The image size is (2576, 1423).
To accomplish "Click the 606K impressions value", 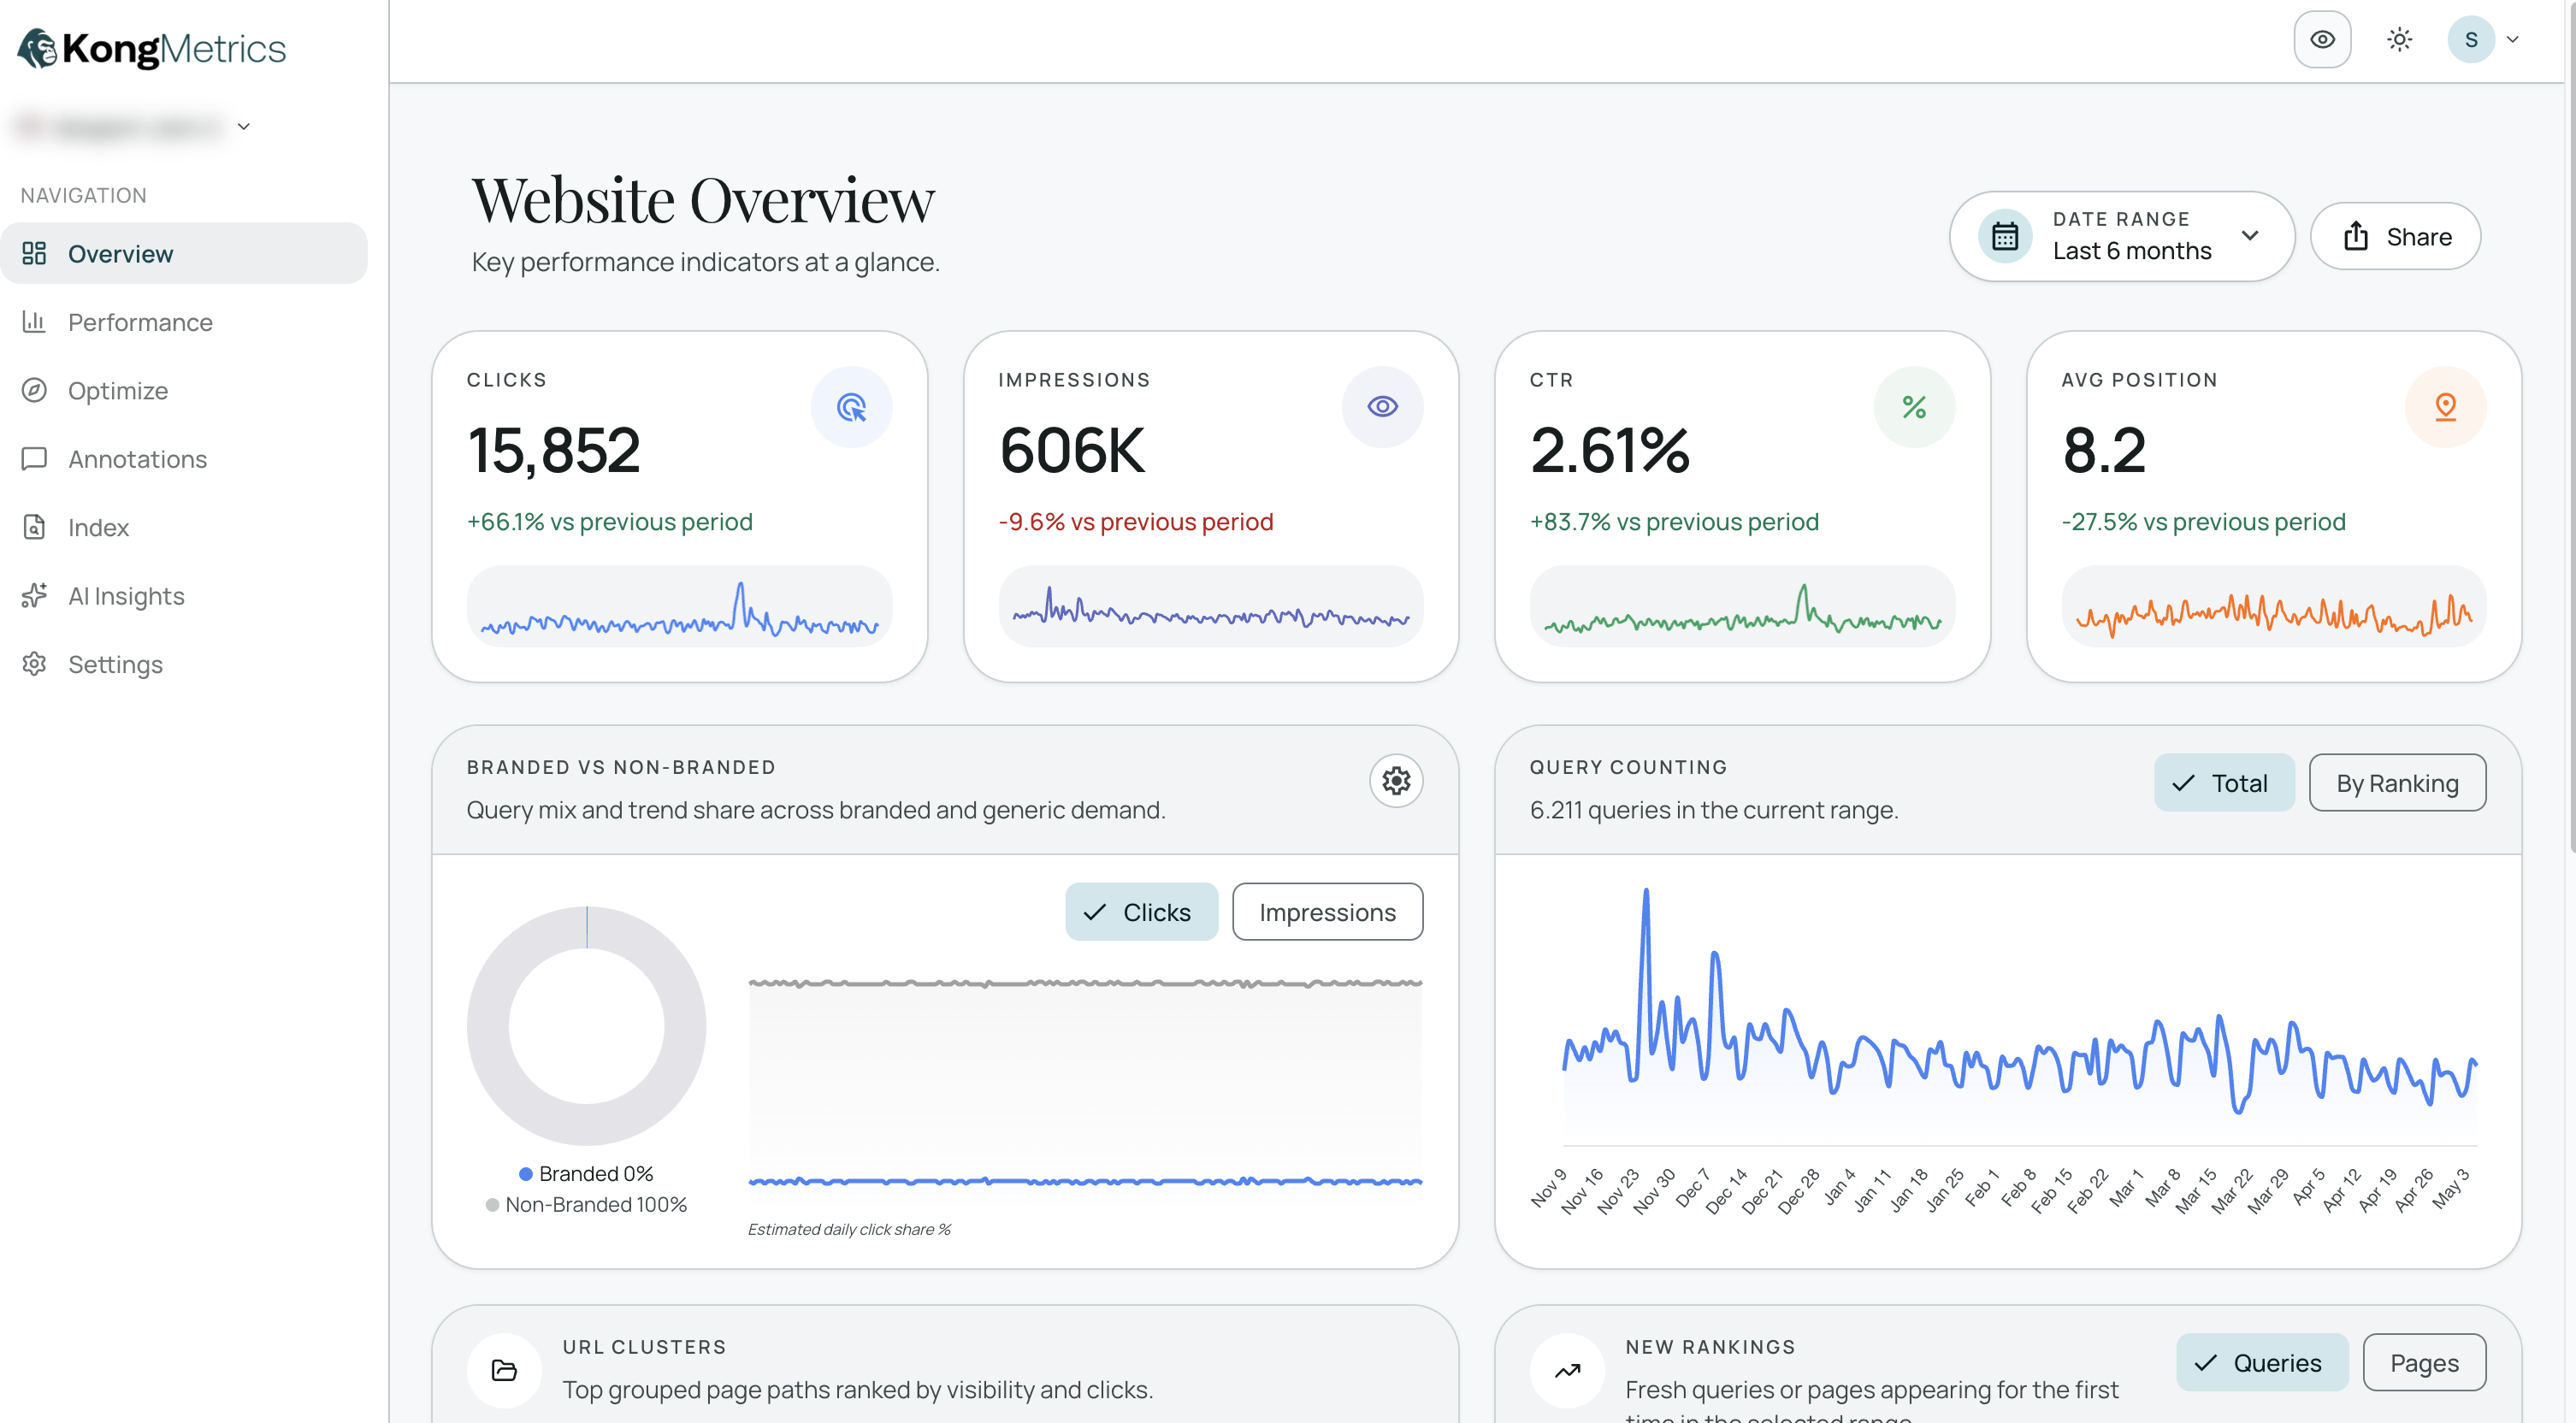I will (x=1072, y=450).
